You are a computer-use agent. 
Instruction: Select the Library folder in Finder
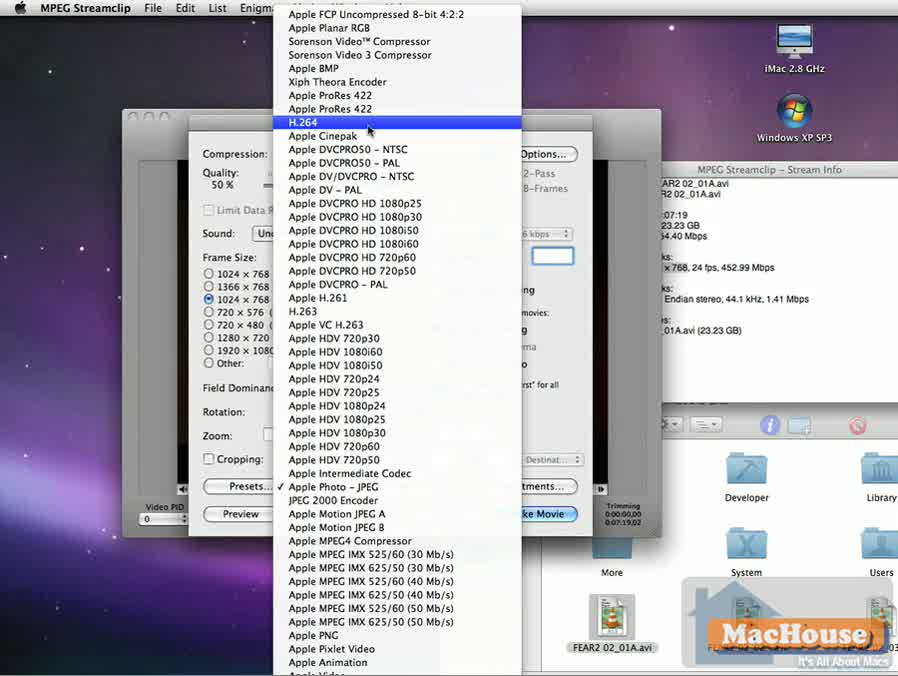coord(881,469)
